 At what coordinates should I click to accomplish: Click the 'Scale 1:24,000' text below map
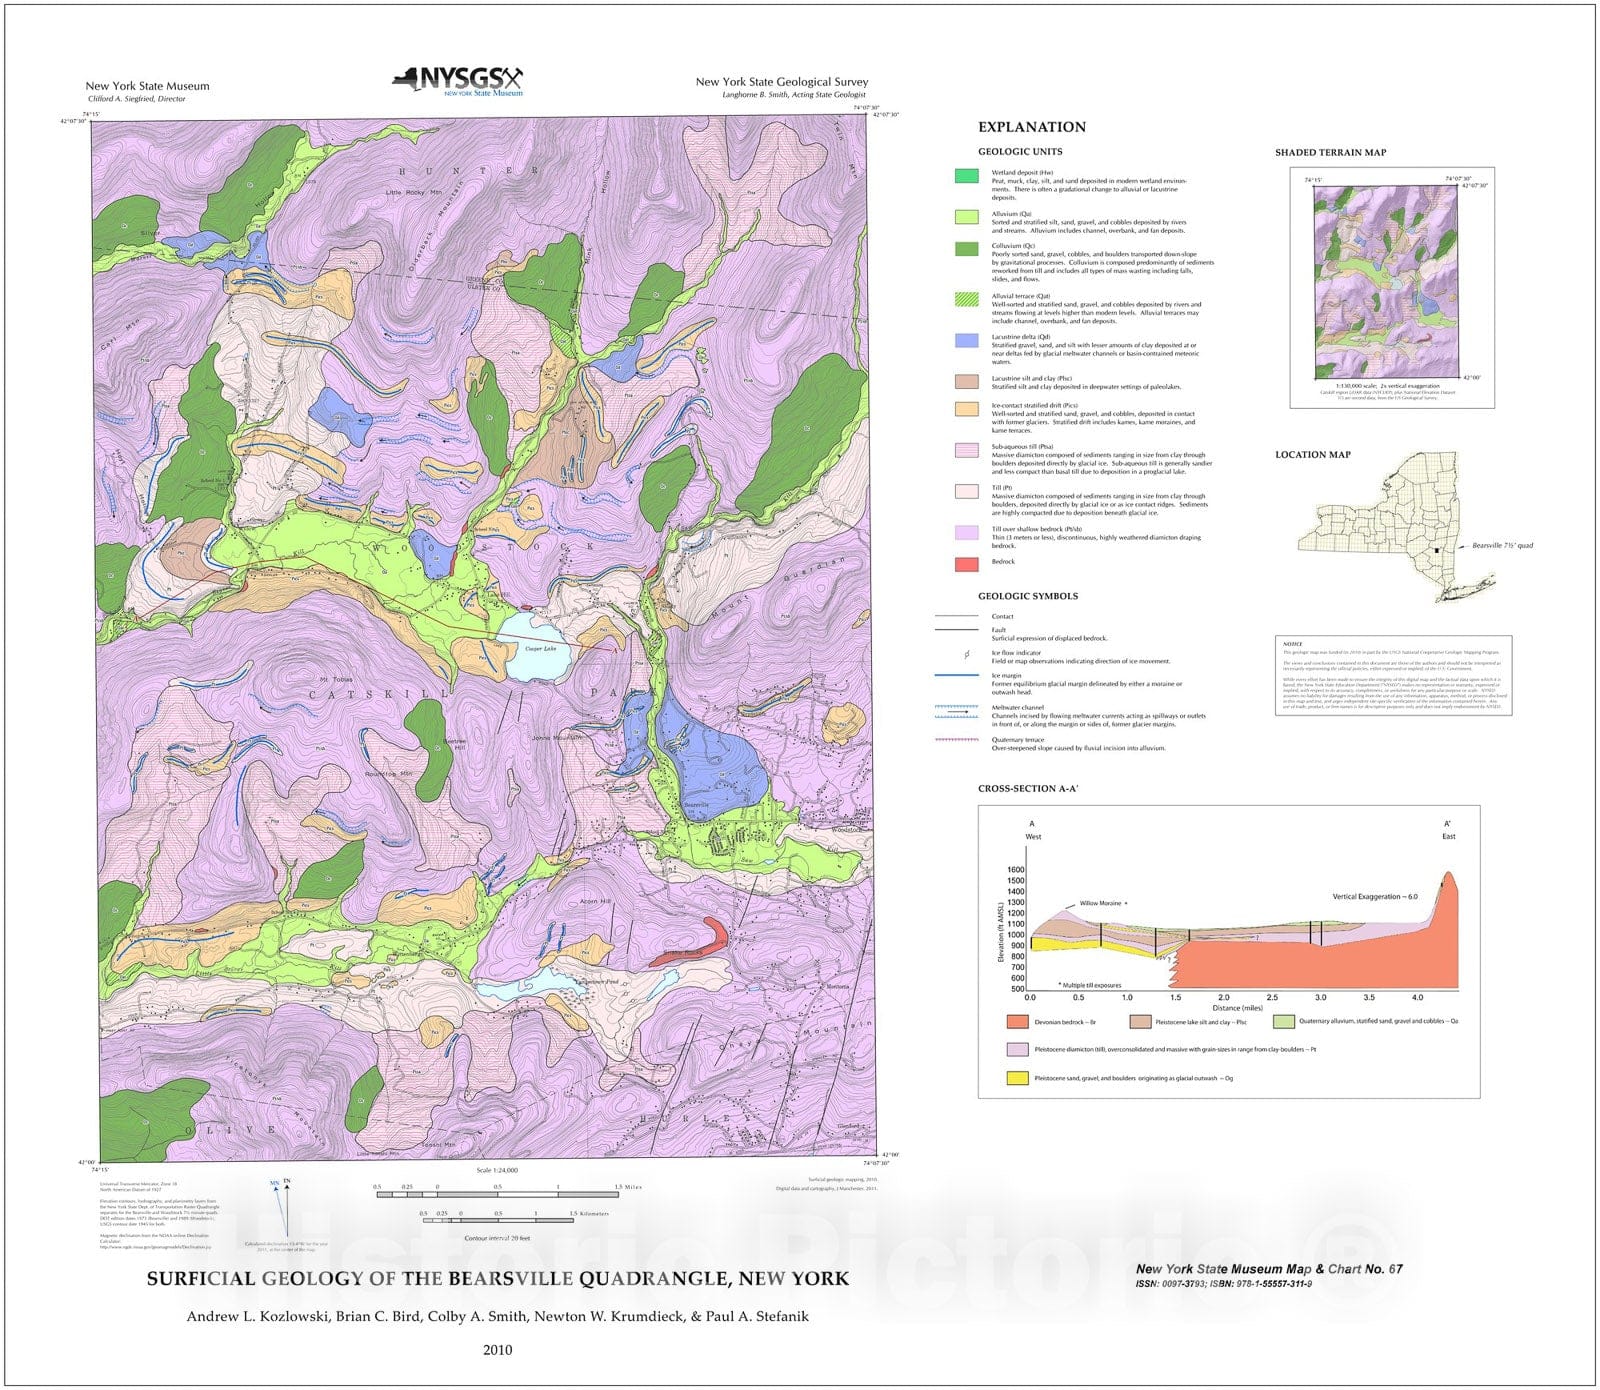point(497,1170)
